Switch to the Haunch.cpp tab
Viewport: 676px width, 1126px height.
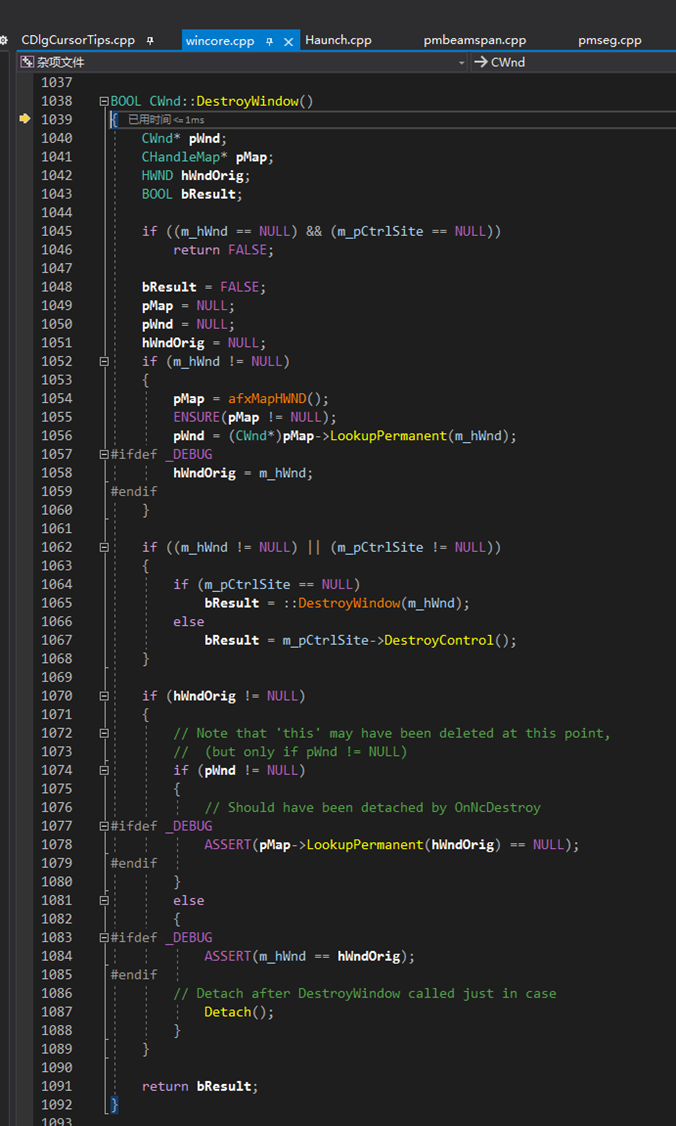click(338, 40)
